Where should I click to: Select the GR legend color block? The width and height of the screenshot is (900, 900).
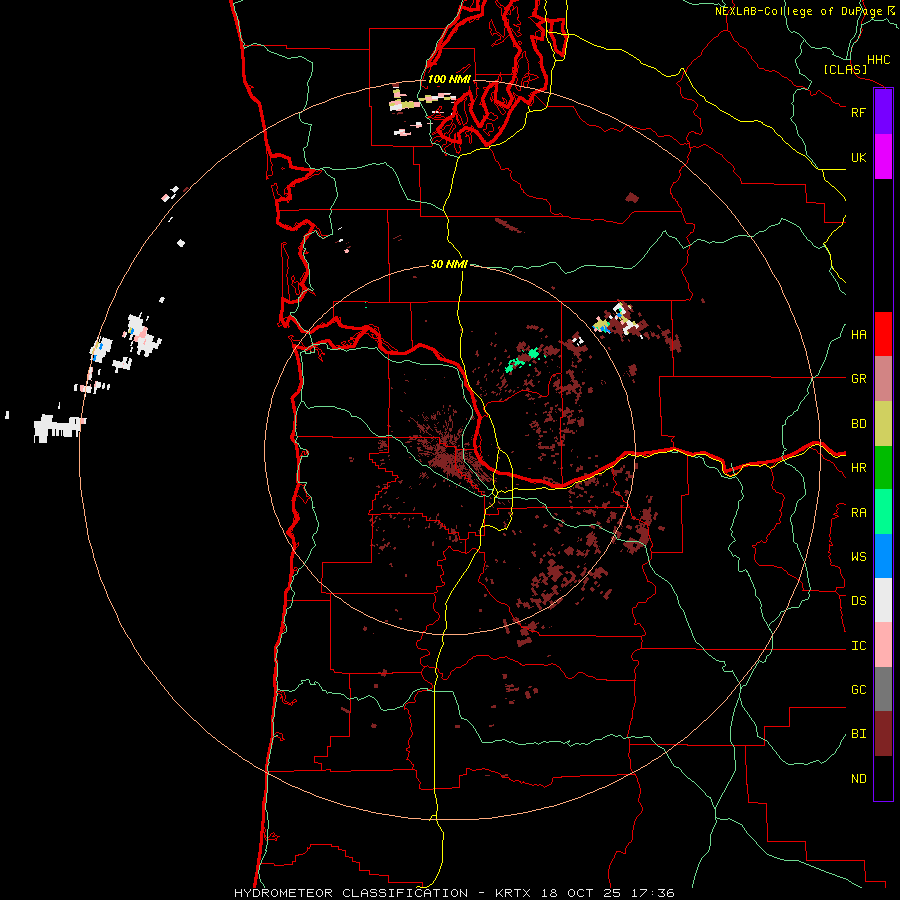tap(883, 379)
